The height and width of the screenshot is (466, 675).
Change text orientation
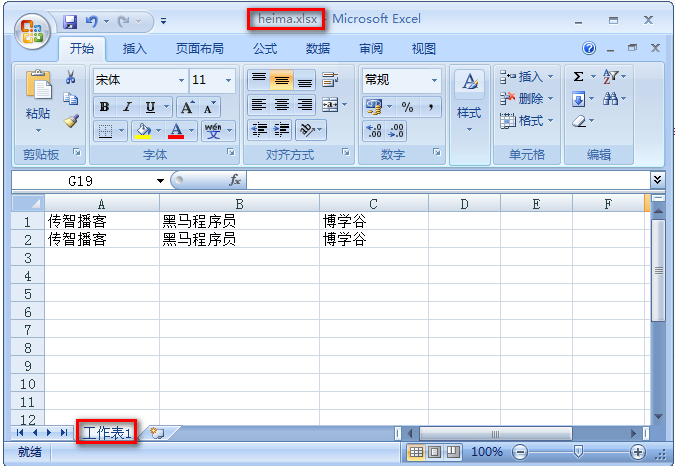pyautogui.click(x=307, y=130)
